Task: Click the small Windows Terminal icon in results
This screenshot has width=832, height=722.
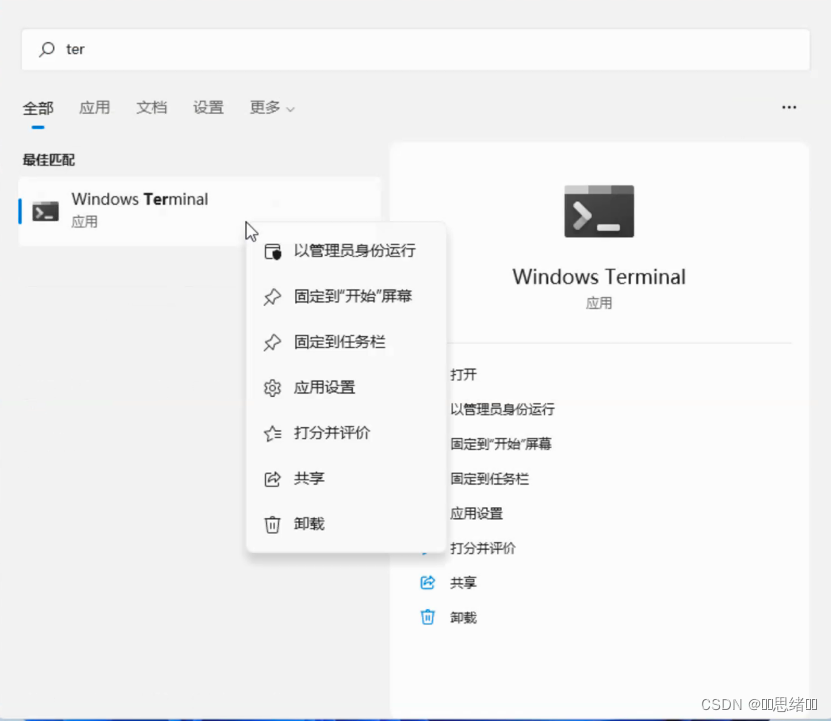Action: pos(46,211)
